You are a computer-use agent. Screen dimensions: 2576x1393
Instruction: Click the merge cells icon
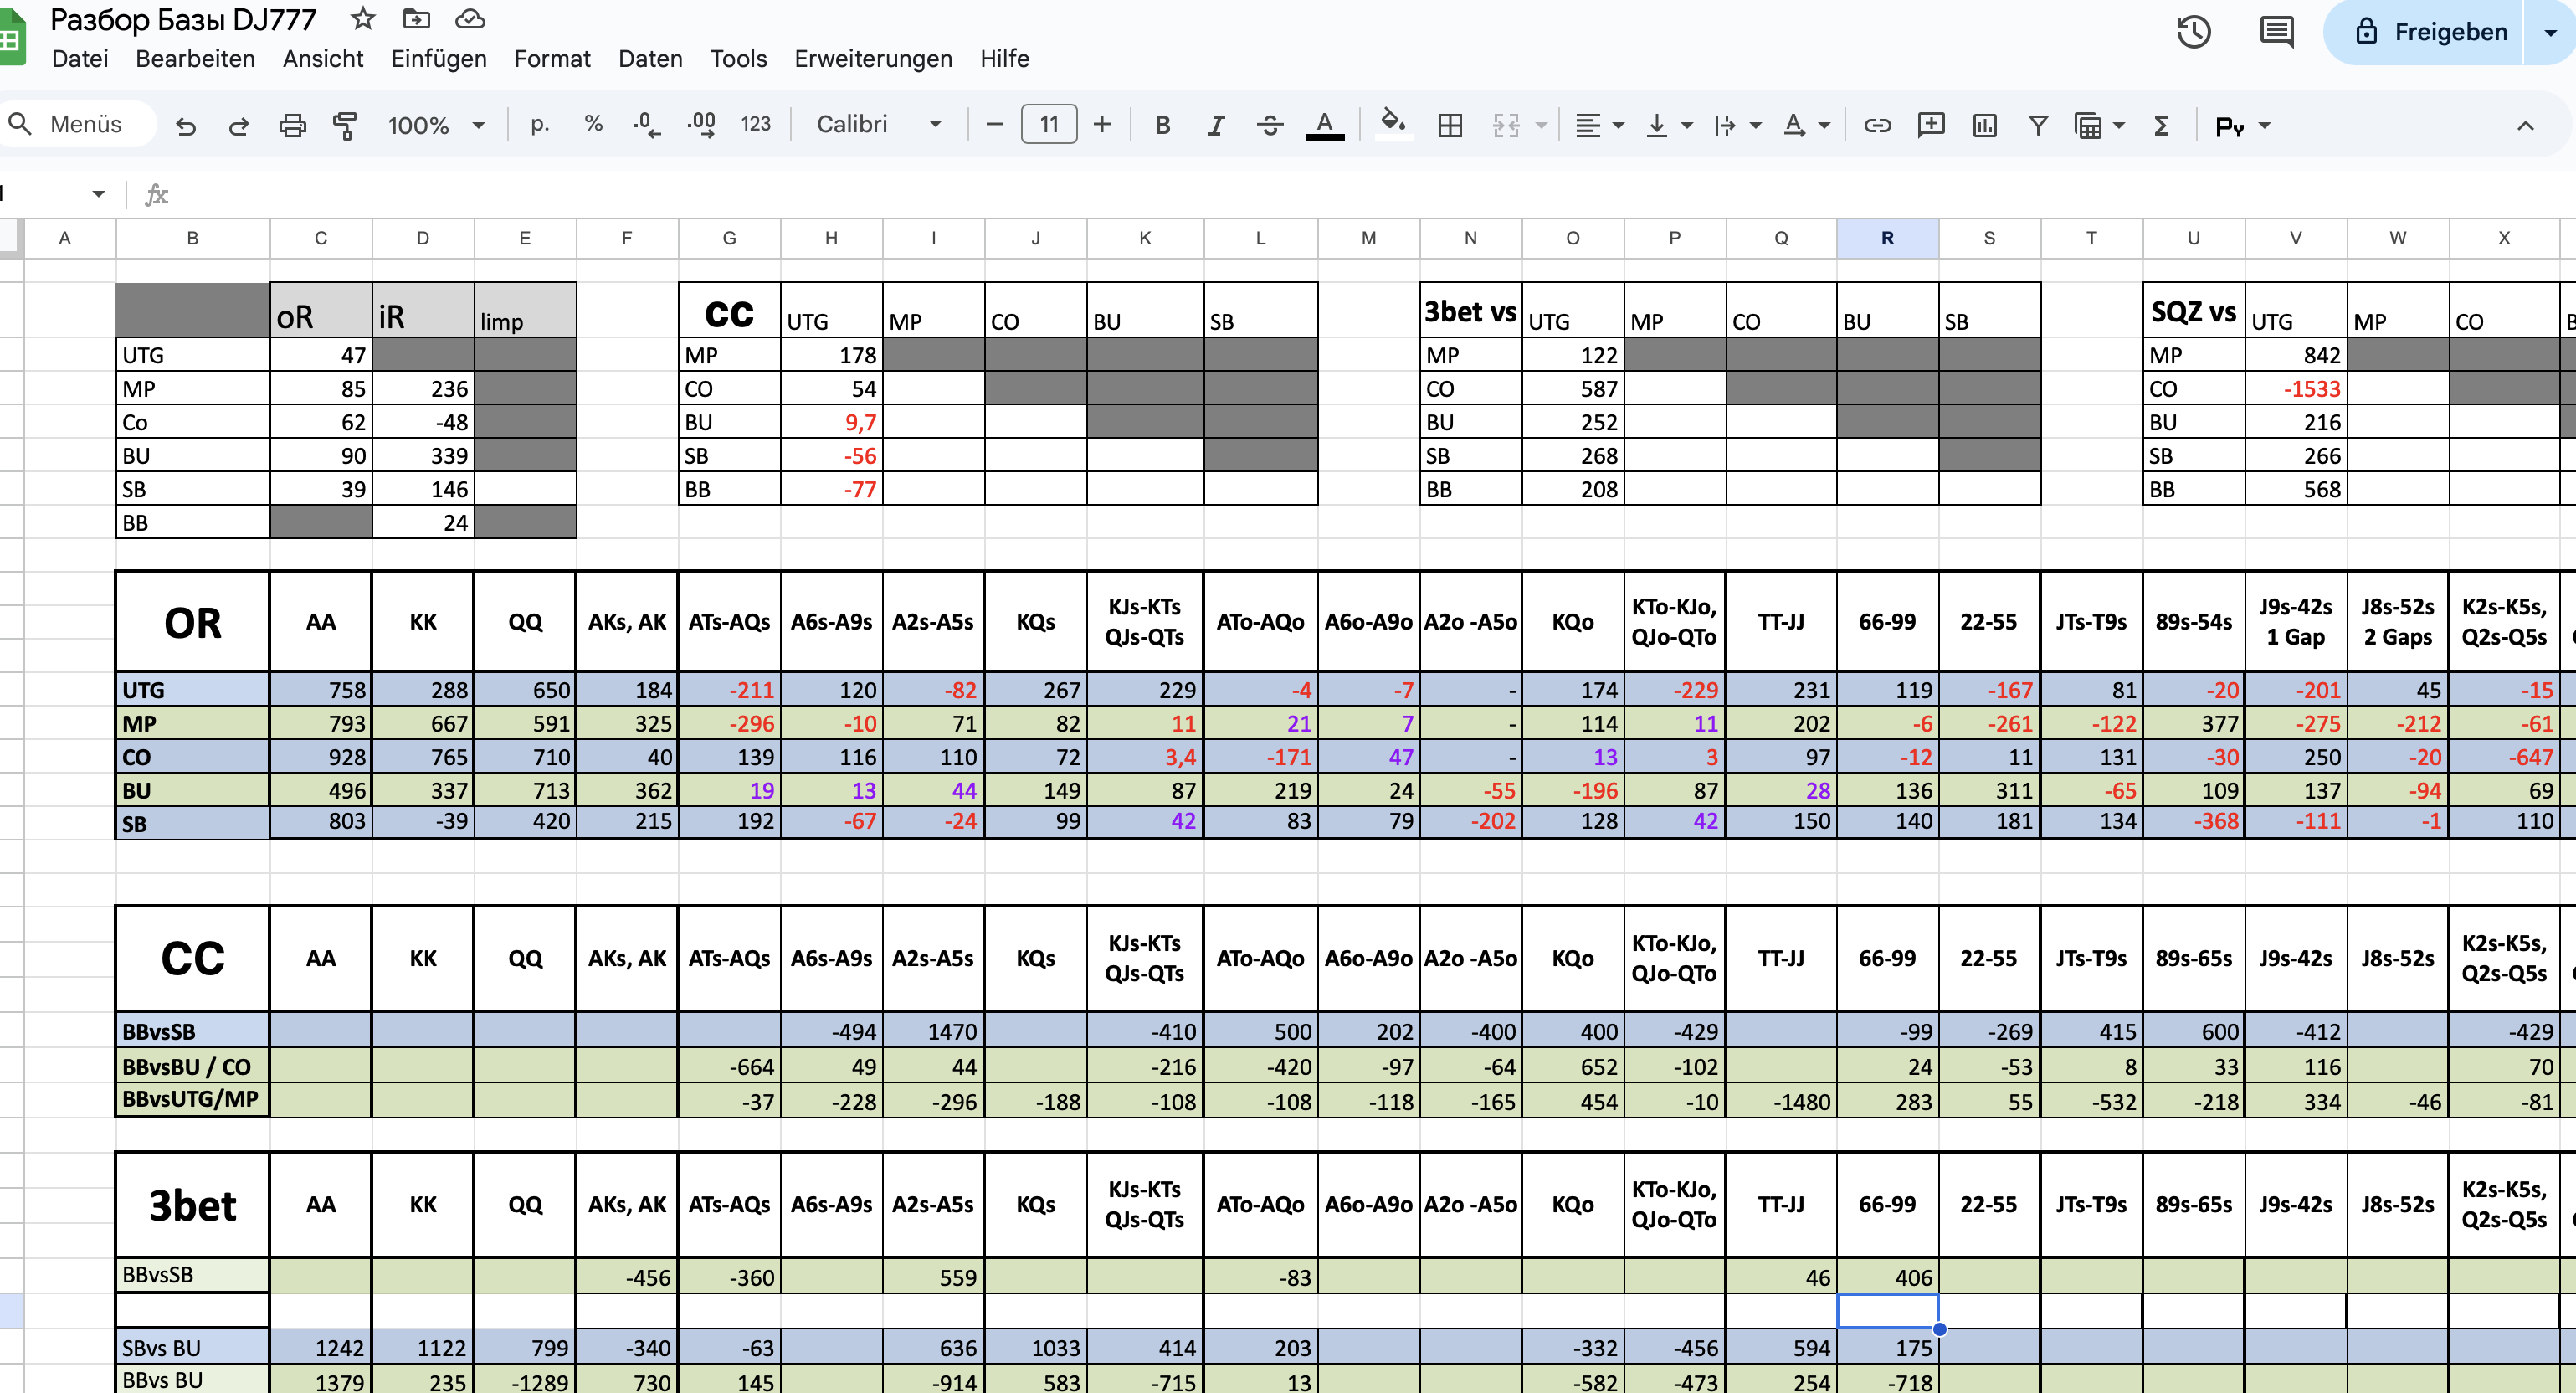1506,125
